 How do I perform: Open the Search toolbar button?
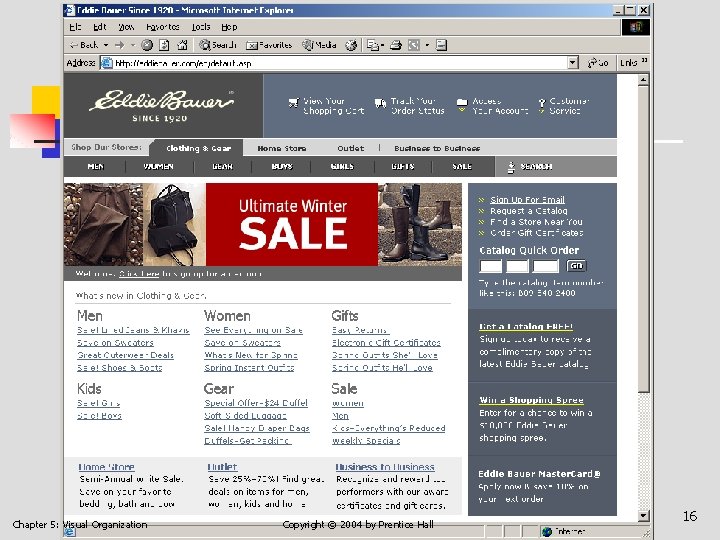[218, 45]
